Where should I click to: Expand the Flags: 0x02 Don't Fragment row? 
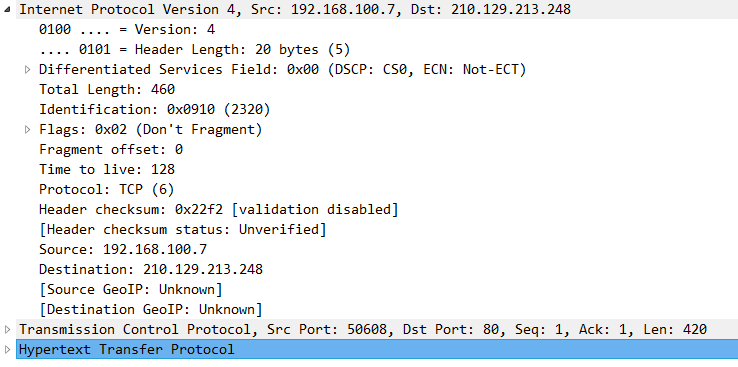(x=27, y=129)
